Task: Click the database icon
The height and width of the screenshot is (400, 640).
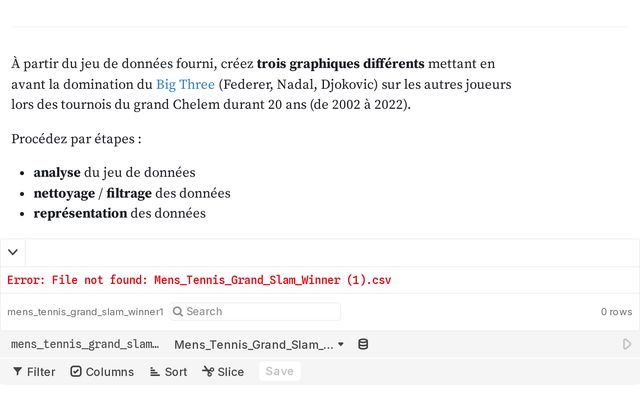Action: click(x=363, y=344)
